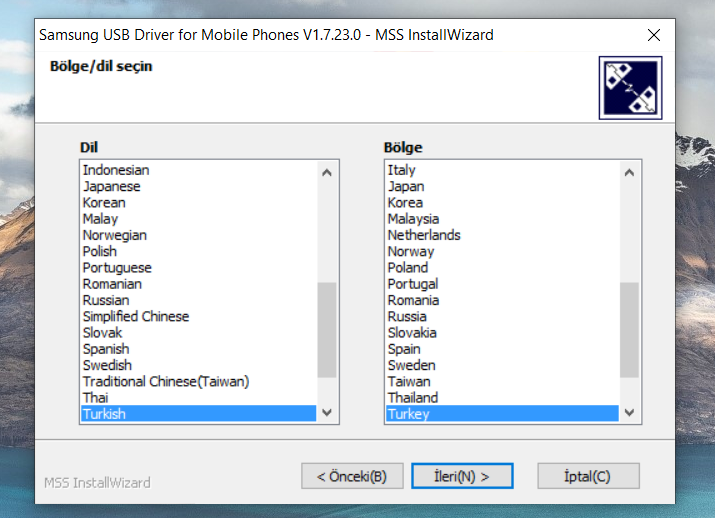Image resolution: width=715 pixels, height=518 pixels.
Task: Pick Swedish from the Dil list
Action: pos(199,365)
